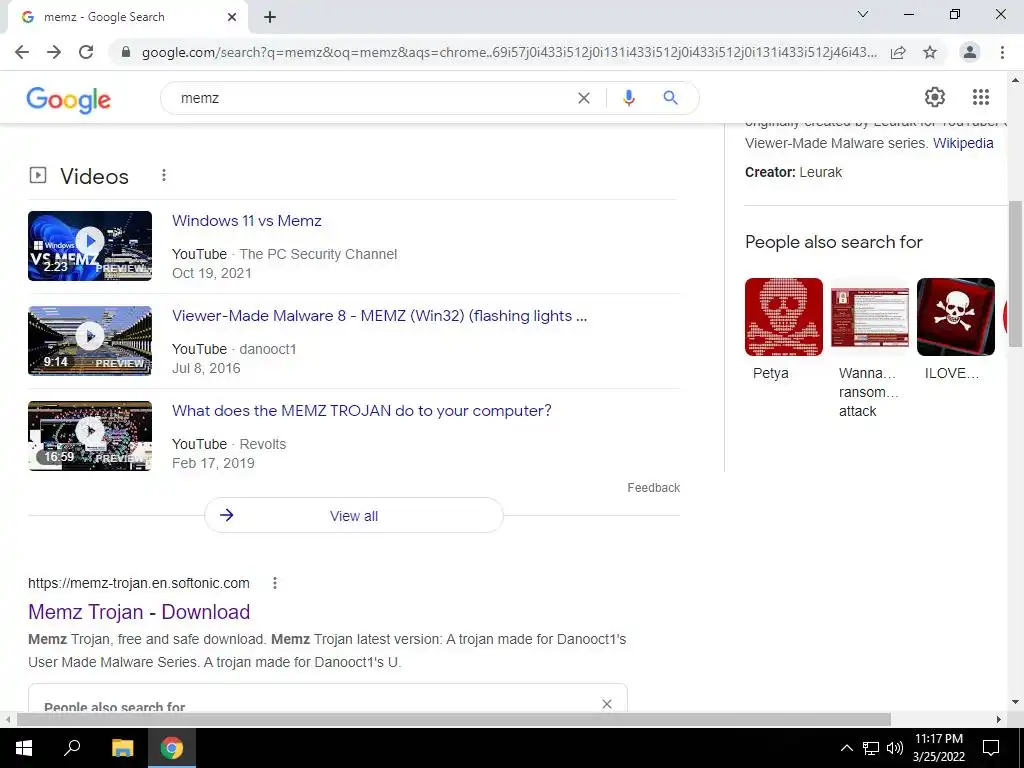
Task: Open Viewer-Made Malware 8 - MEMZ link
Action: (379, 316)
